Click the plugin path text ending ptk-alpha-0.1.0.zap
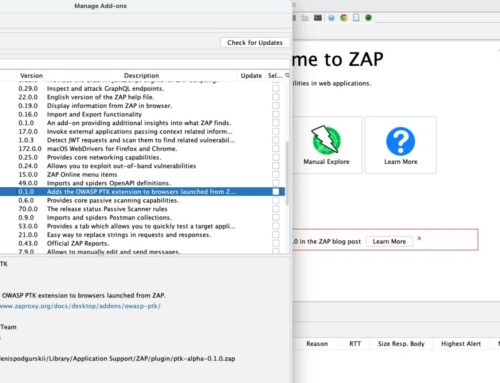Image resolution: width=500 pixels, height=383 pixels. pos(117,359)
